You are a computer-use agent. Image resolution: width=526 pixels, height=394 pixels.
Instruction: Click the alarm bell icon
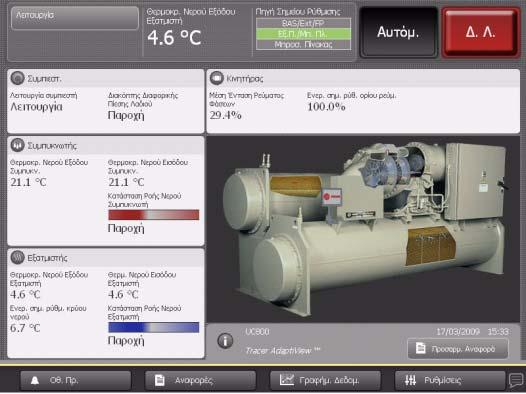[35, 380]
